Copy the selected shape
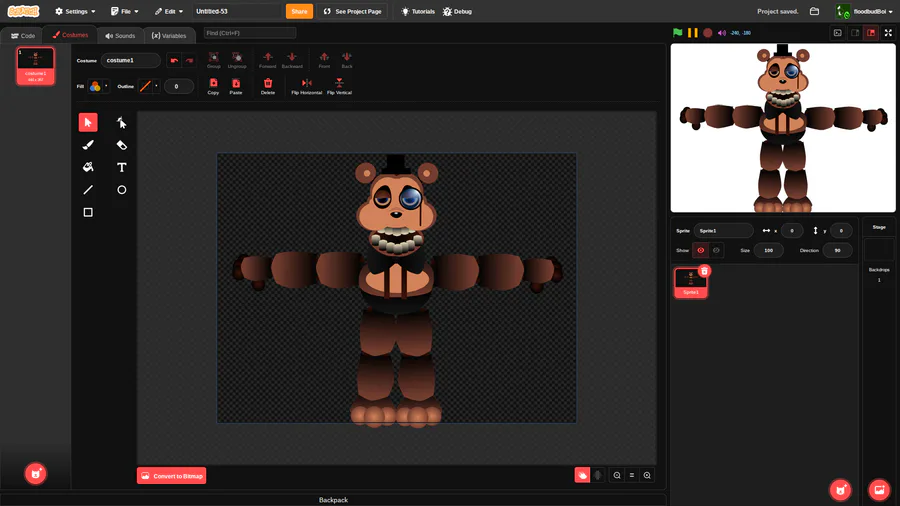900x506 pixels. coord(214,86)
